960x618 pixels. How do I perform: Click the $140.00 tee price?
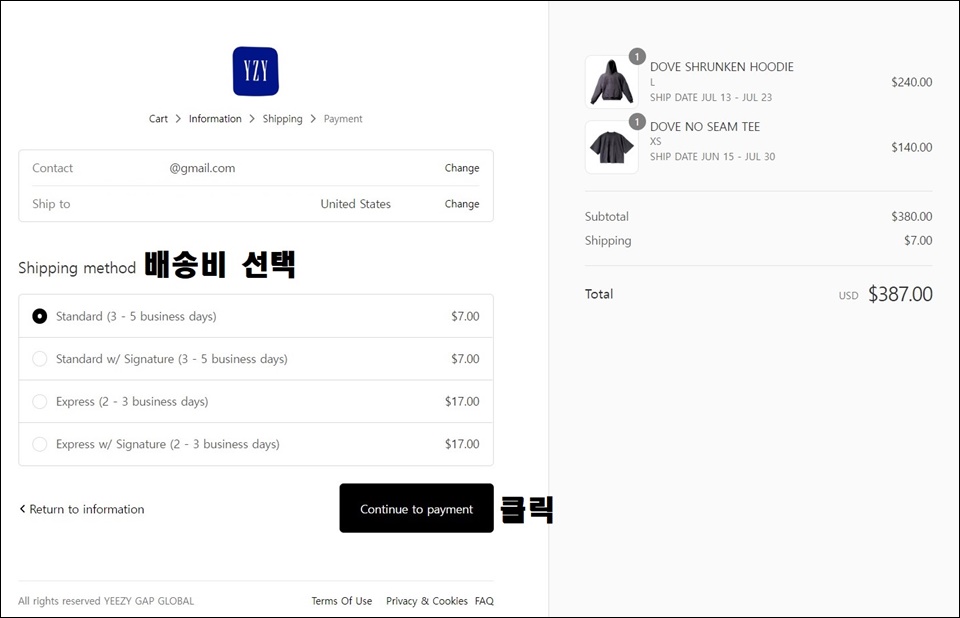(x=912, y=147)
